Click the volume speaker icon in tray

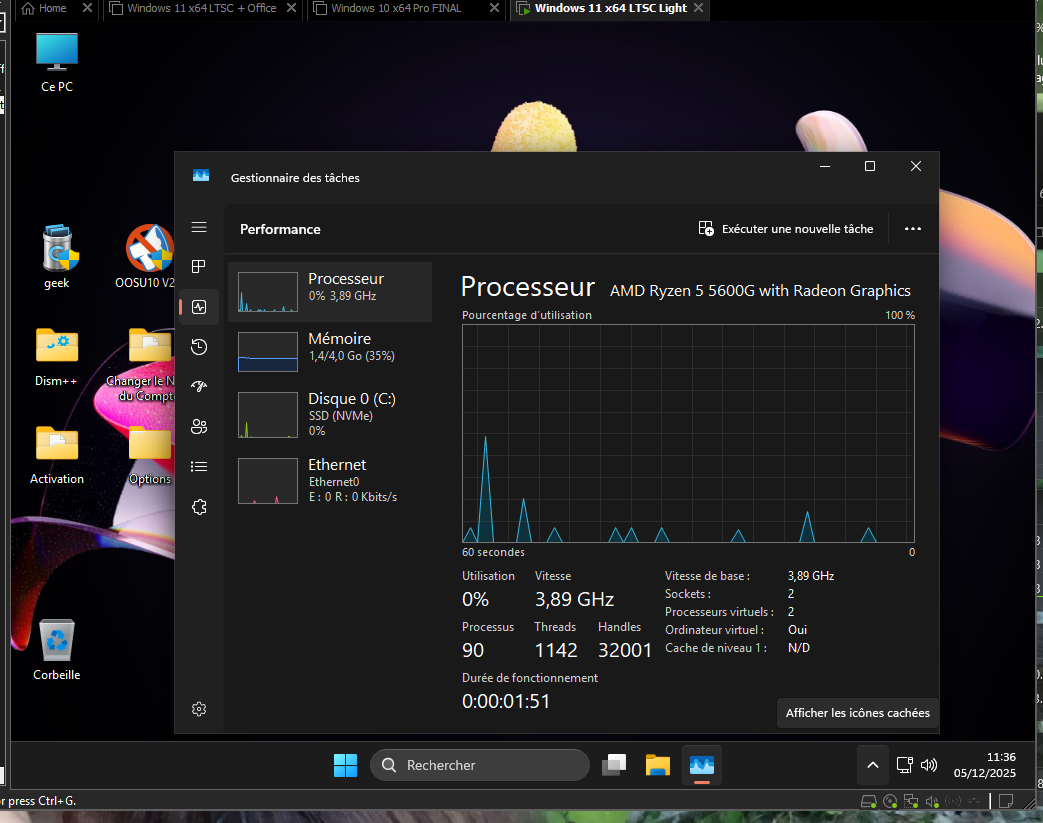point(929,765)
